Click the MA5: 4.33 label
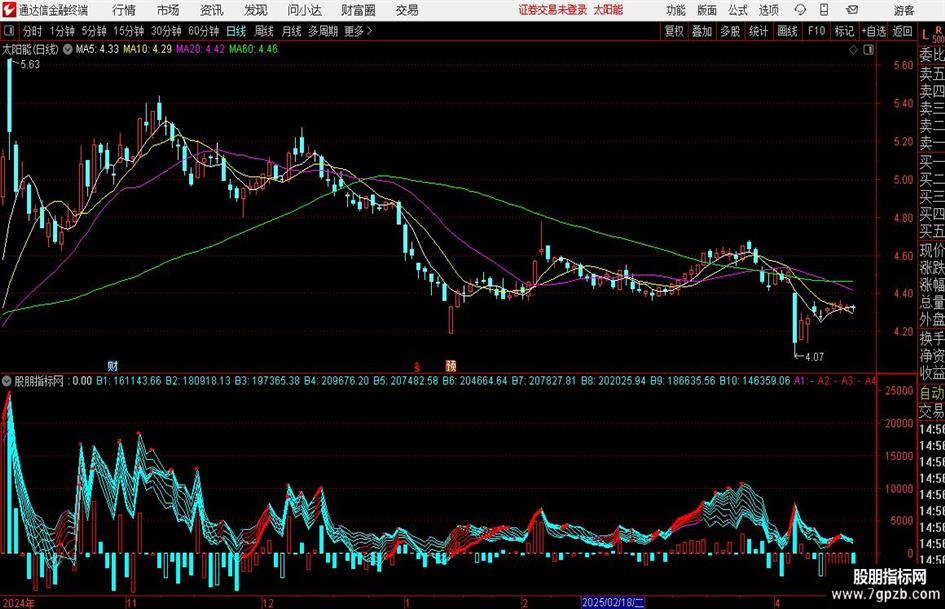This screenshot has height=609, width=945. click(x=97, y=49)
